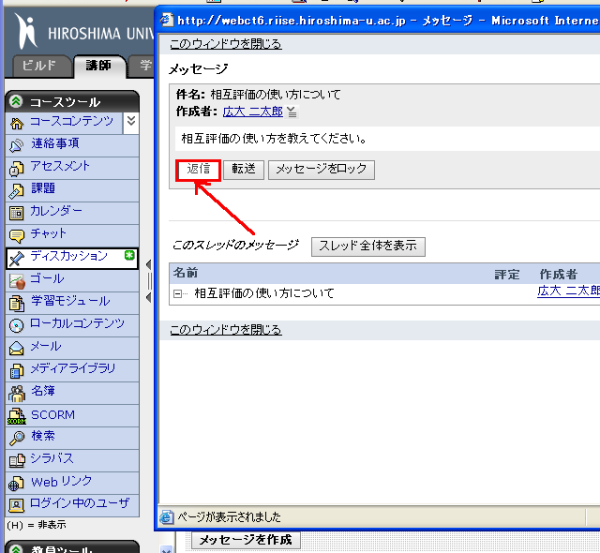Collapse the コースツール panel header
Viewport: 600px width, 553px height.
click(x=16, y=101)
